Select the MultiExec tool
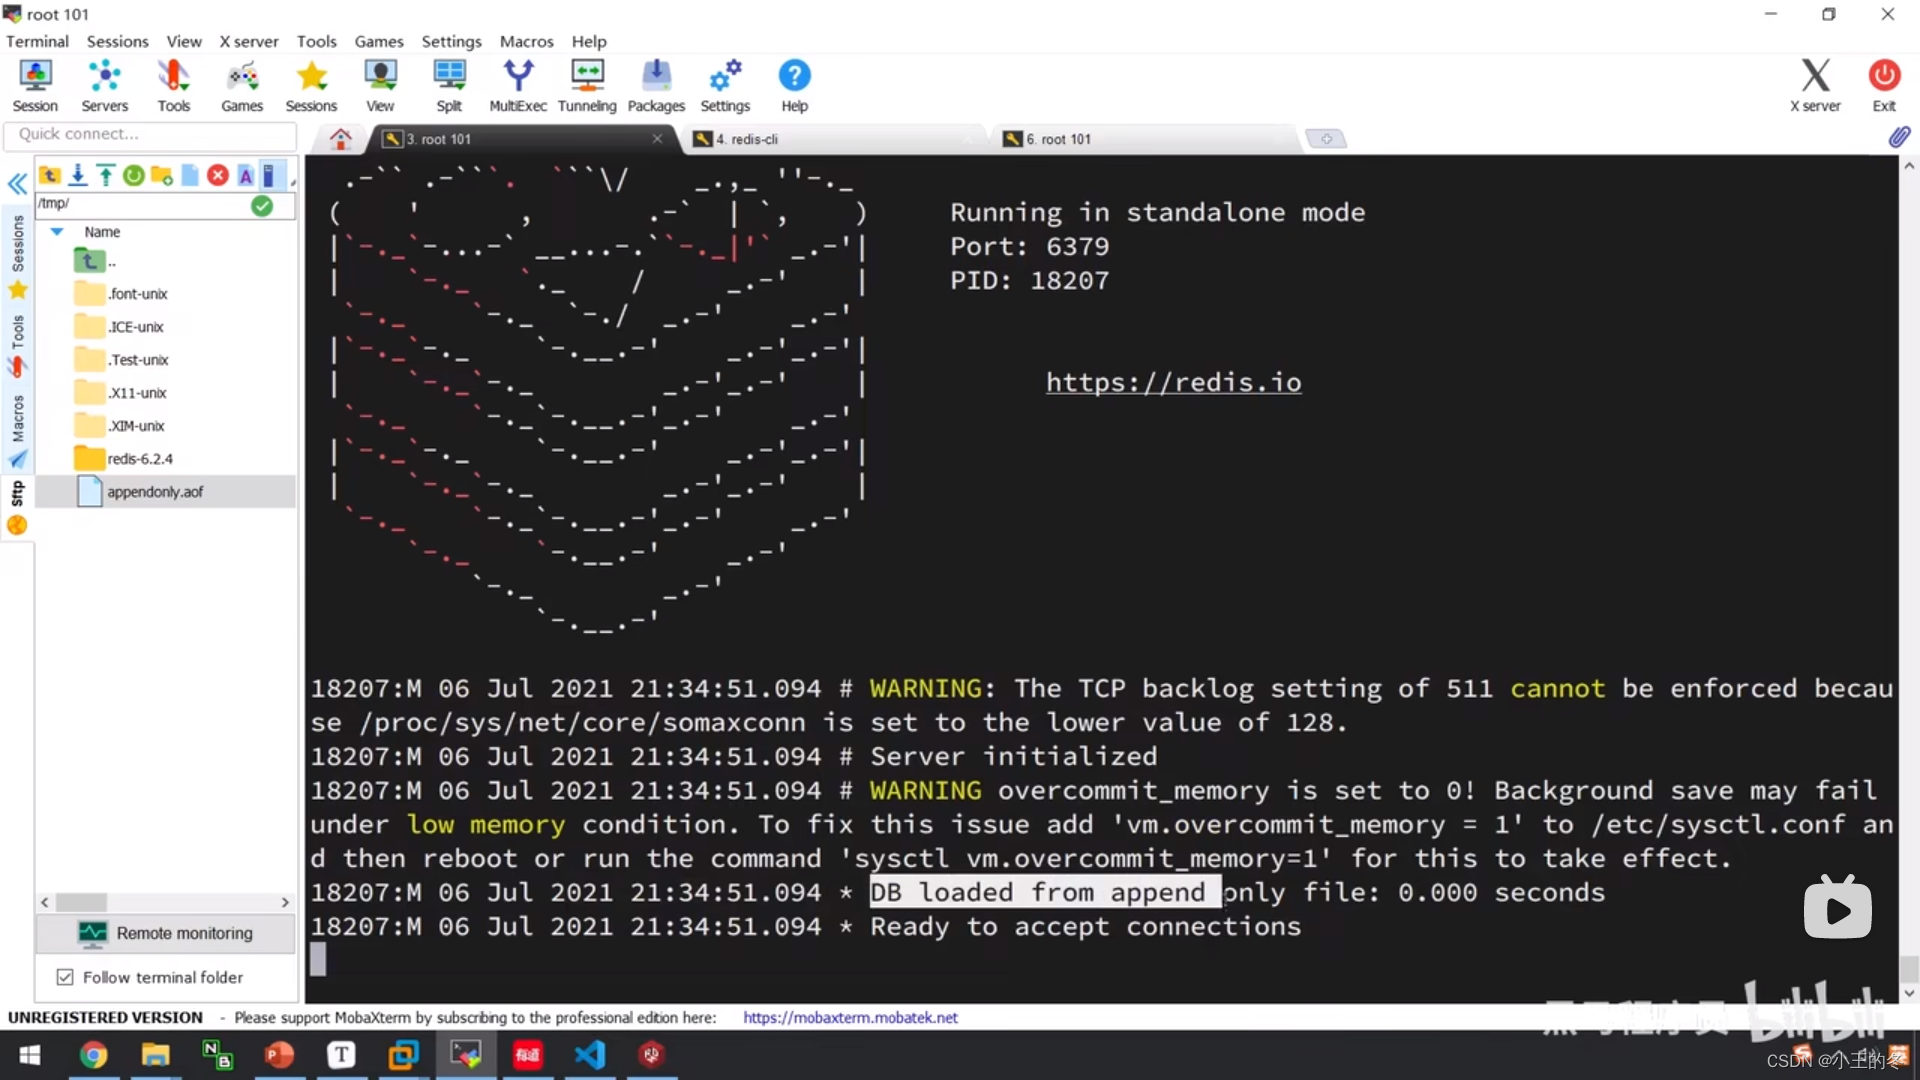Image resolution: width=1920 pixels, height=1080 pixels. pos(518,84)
